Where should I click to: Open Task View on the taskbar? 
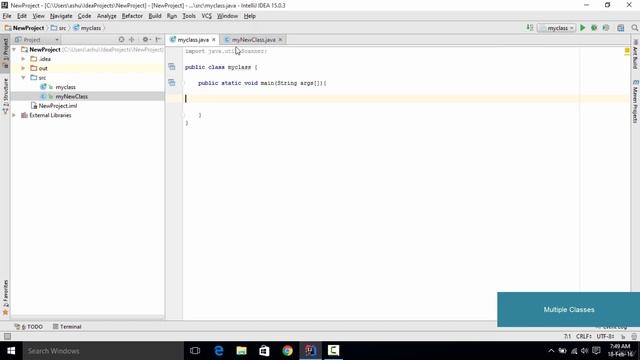pyautogui.click(x=195, y=351)
